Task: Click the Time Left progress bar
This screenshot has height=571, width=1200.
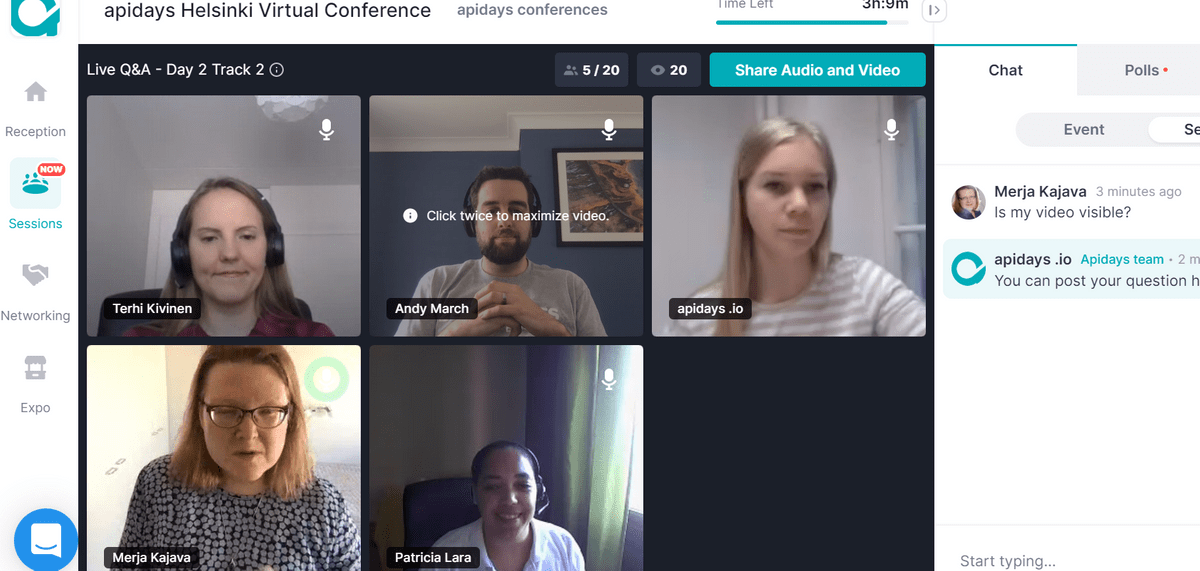Action: (x=813, y=22)
